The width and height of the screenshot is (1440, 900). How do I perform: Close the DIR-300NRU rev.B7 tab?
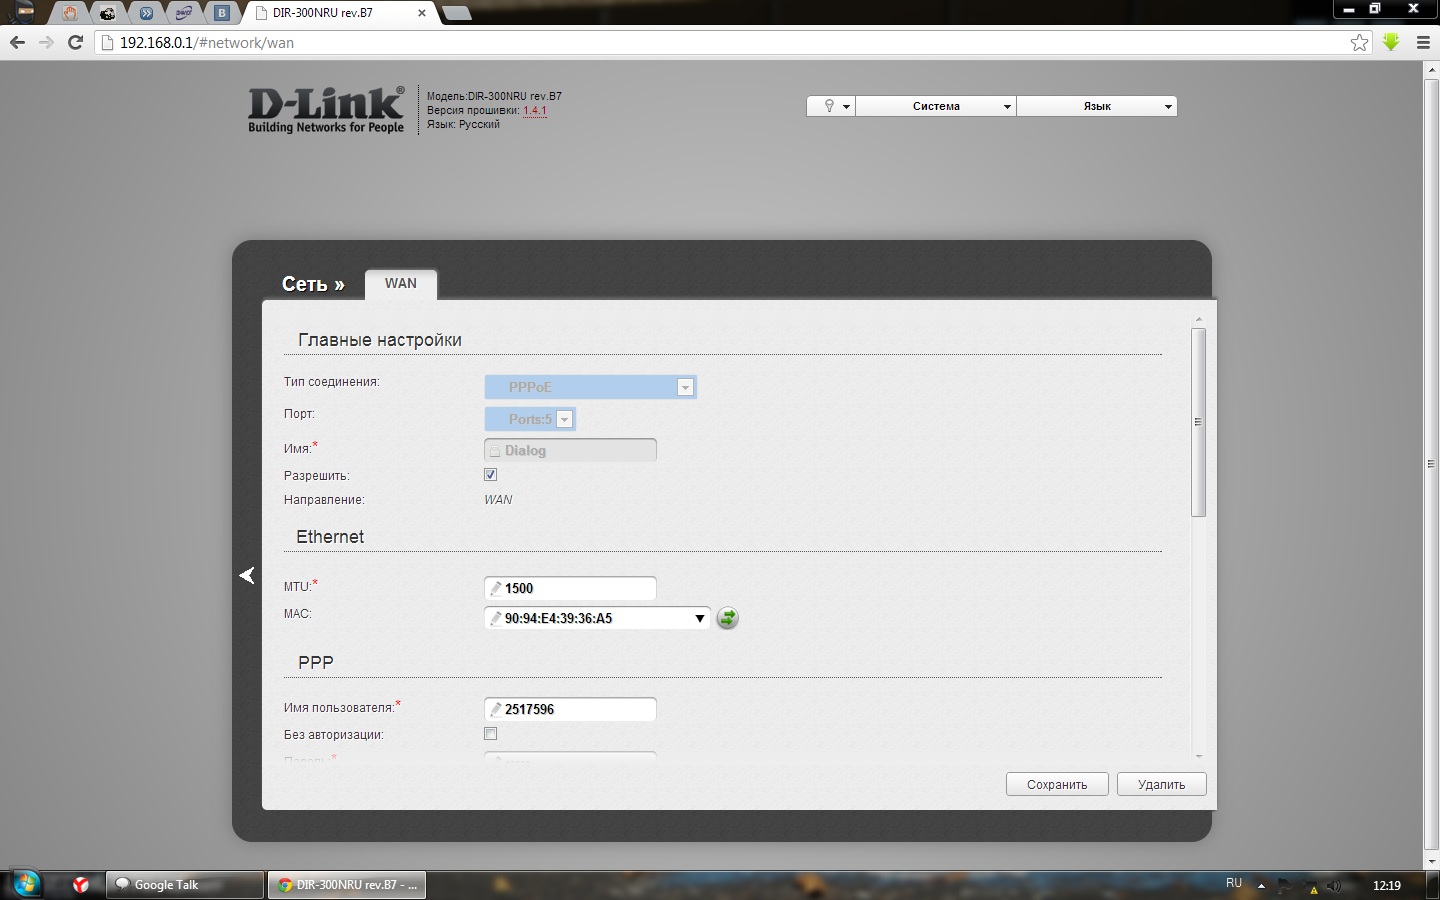[x=422, y=13]
